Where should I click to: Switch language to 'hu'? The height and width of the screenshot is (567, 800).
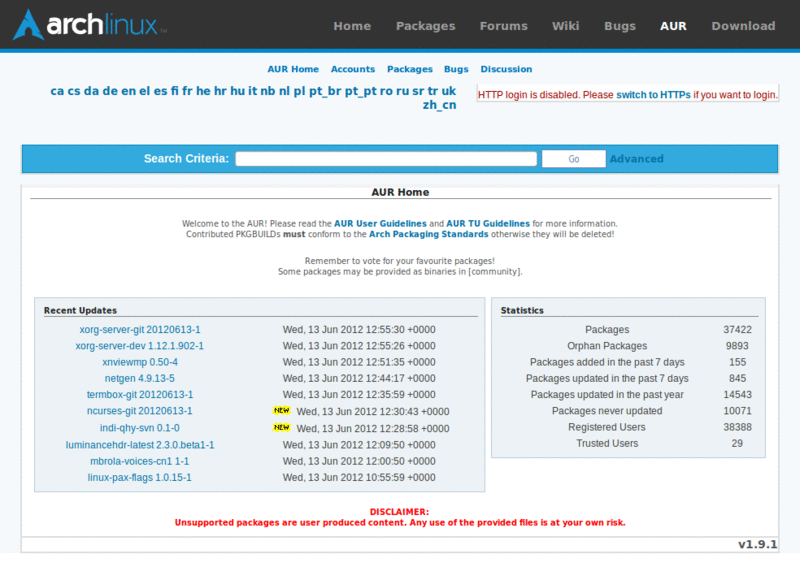[238, 91]
